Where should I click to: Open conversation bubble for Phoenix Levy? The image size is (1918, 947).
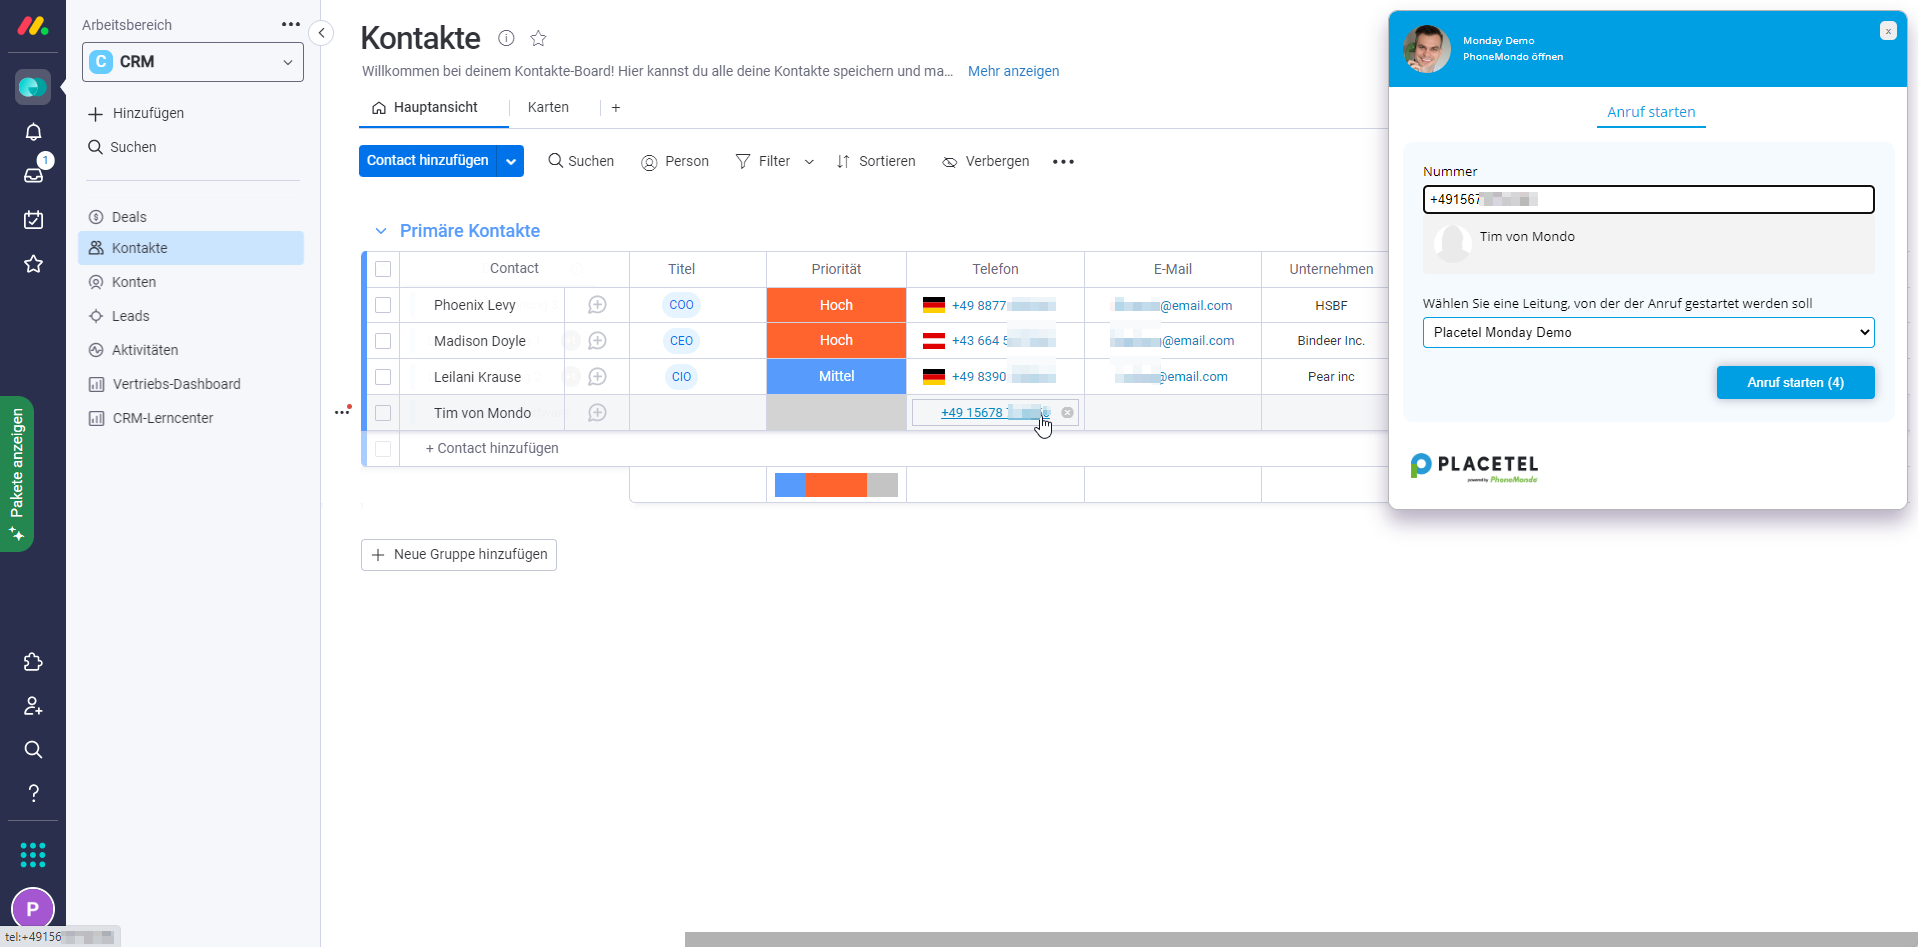[x=597, y=305]
